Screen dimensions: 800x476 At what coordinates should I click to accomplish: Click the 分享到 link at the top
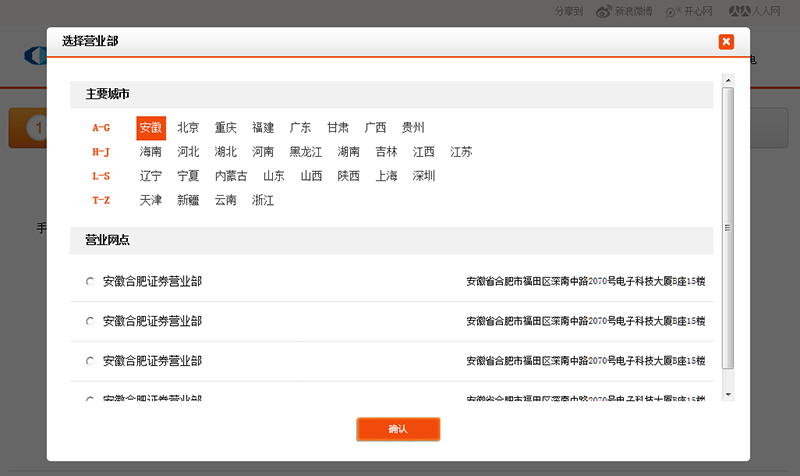(568, 12)
